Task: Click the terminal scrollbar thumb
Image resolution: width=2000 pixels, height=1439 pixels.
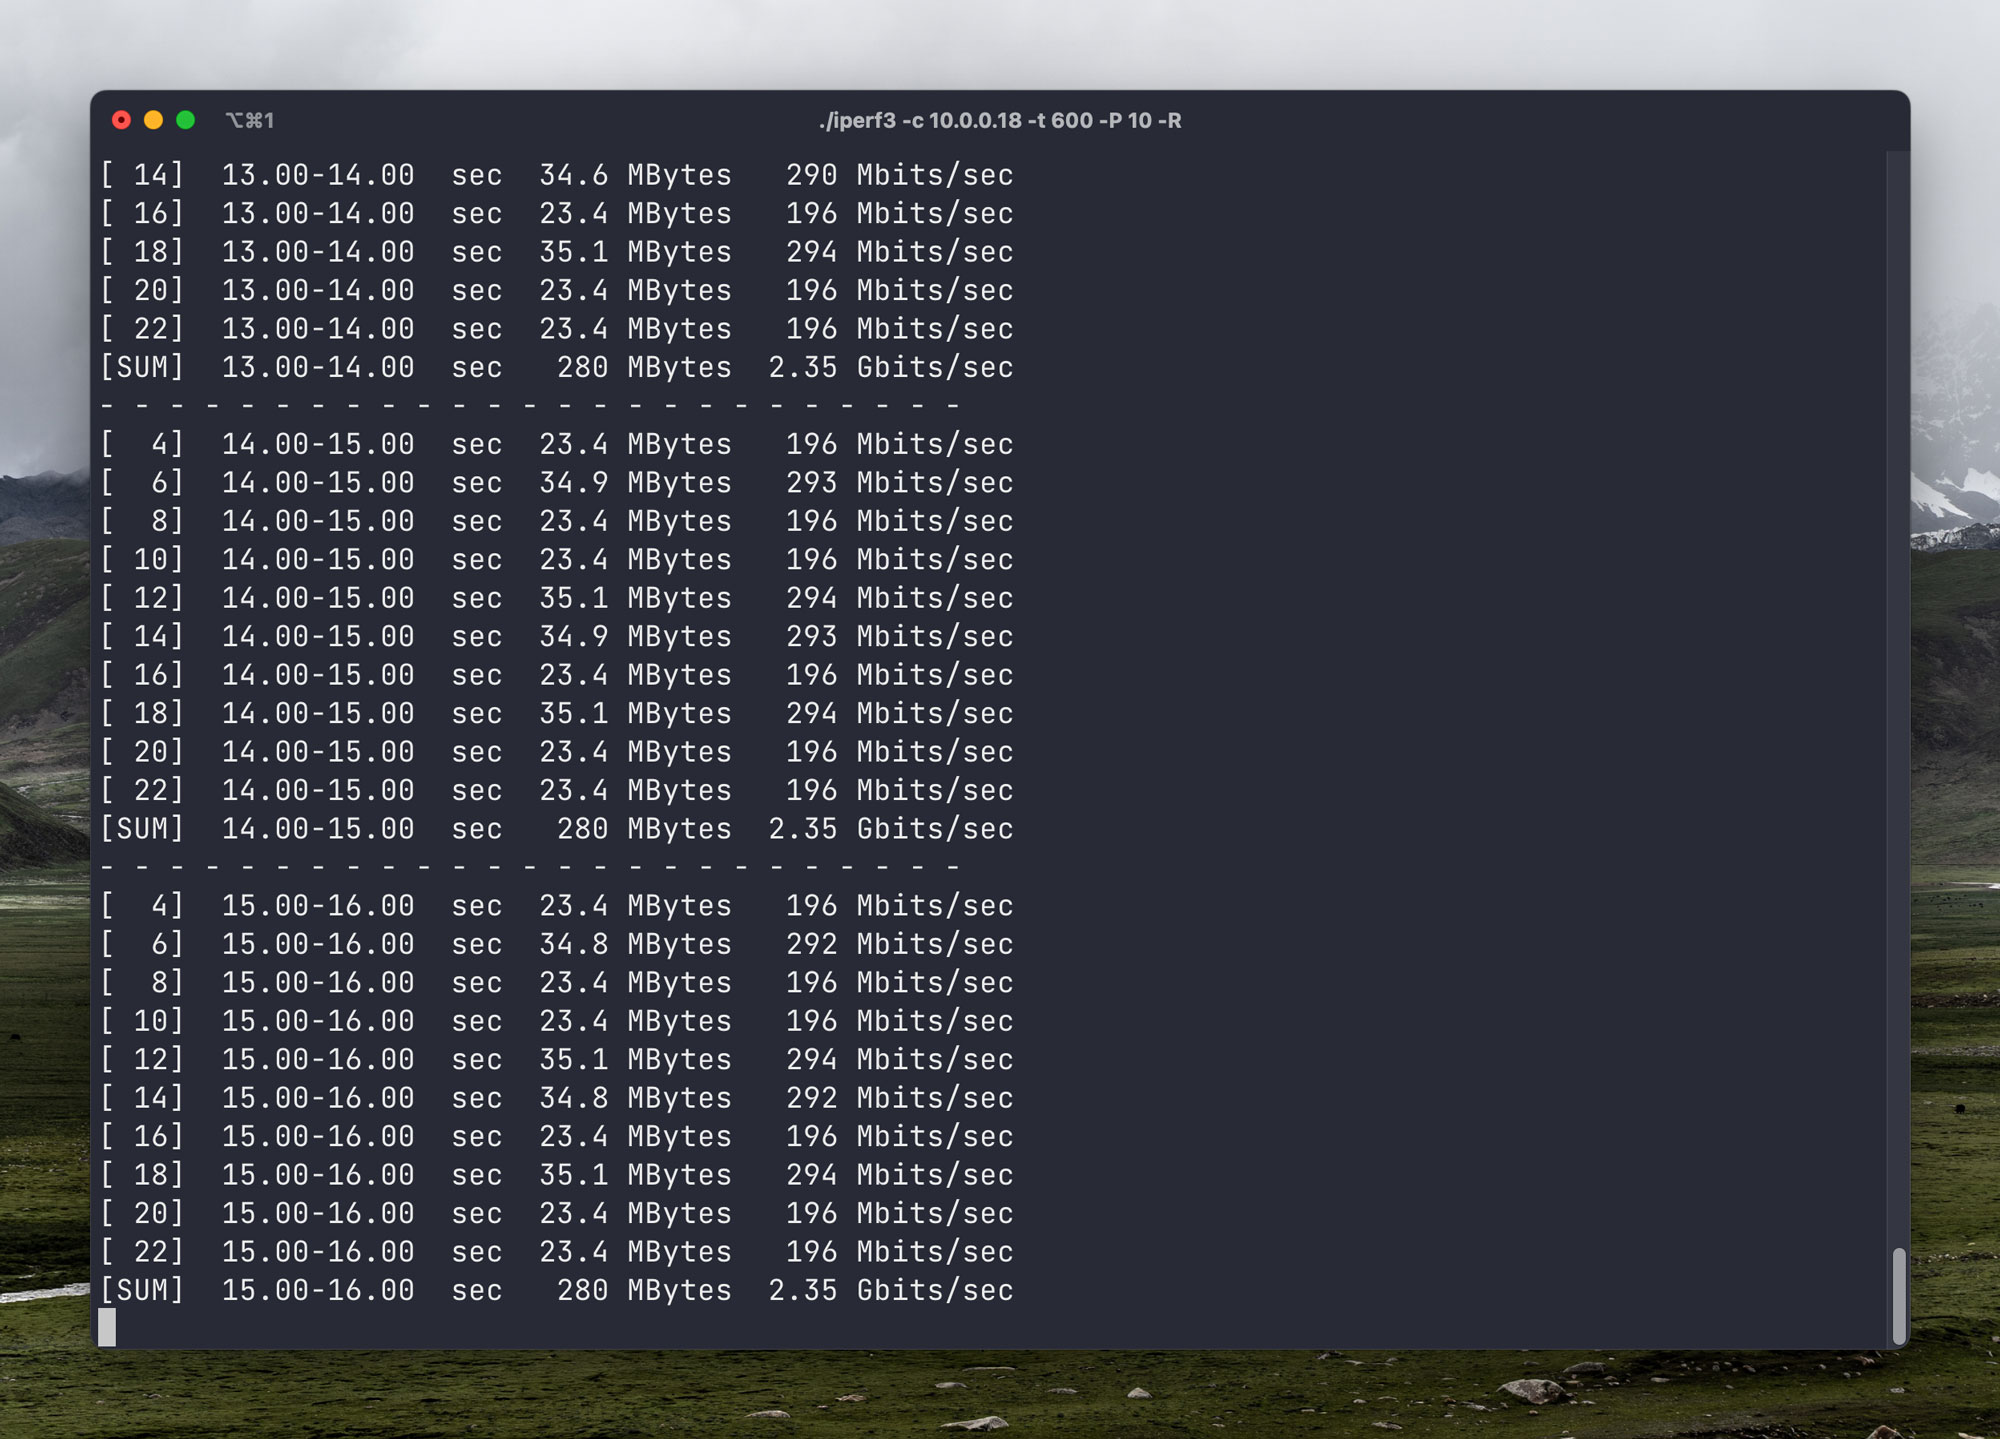Action: (x=1898, y=1295)
